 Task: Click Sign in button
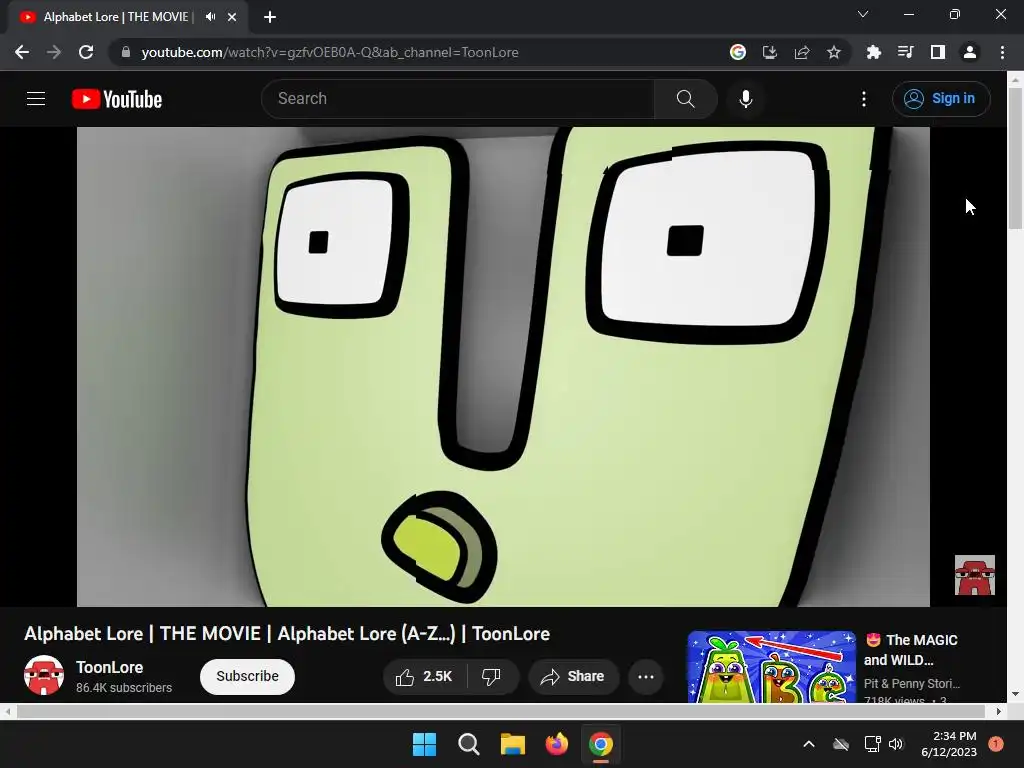[x=941, y=99]
